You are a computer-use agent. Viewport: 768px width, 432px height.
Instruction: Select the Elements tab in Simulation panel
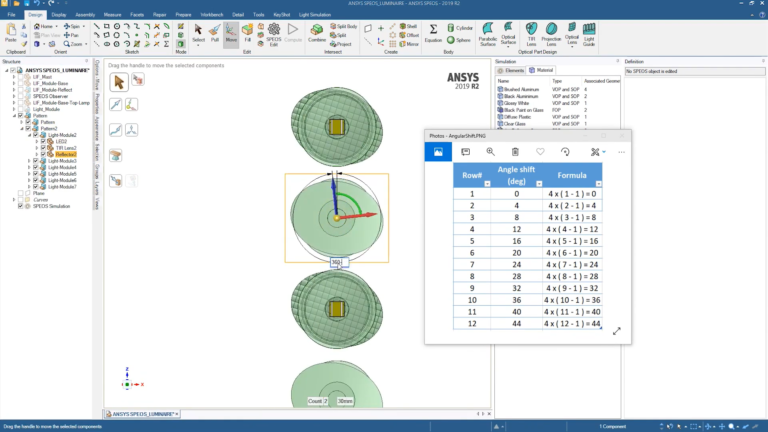[511, 71]
